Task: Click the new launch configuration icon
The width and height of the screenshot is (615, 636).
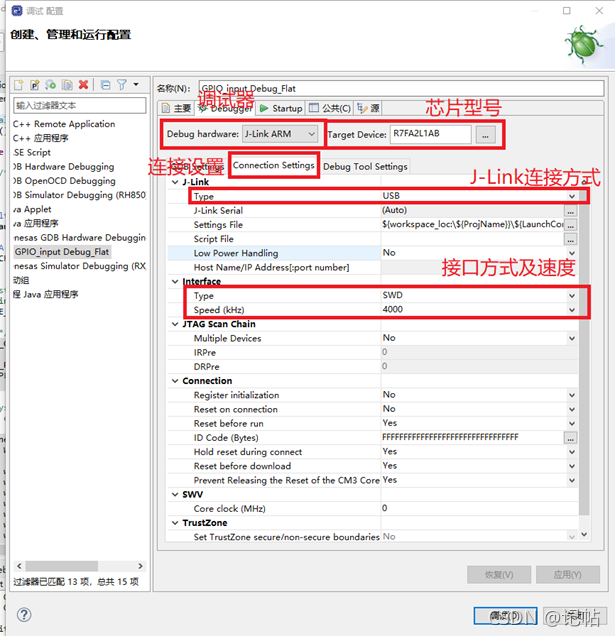Action: [19, 85]
